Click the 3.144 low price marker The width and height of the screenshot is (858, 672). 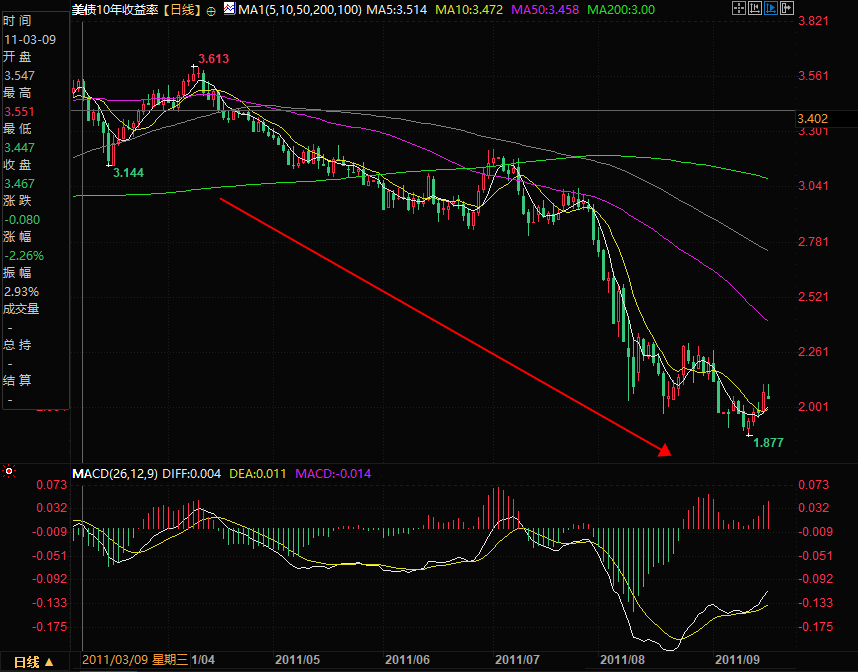pyautogui.click(x=128, y=173)
